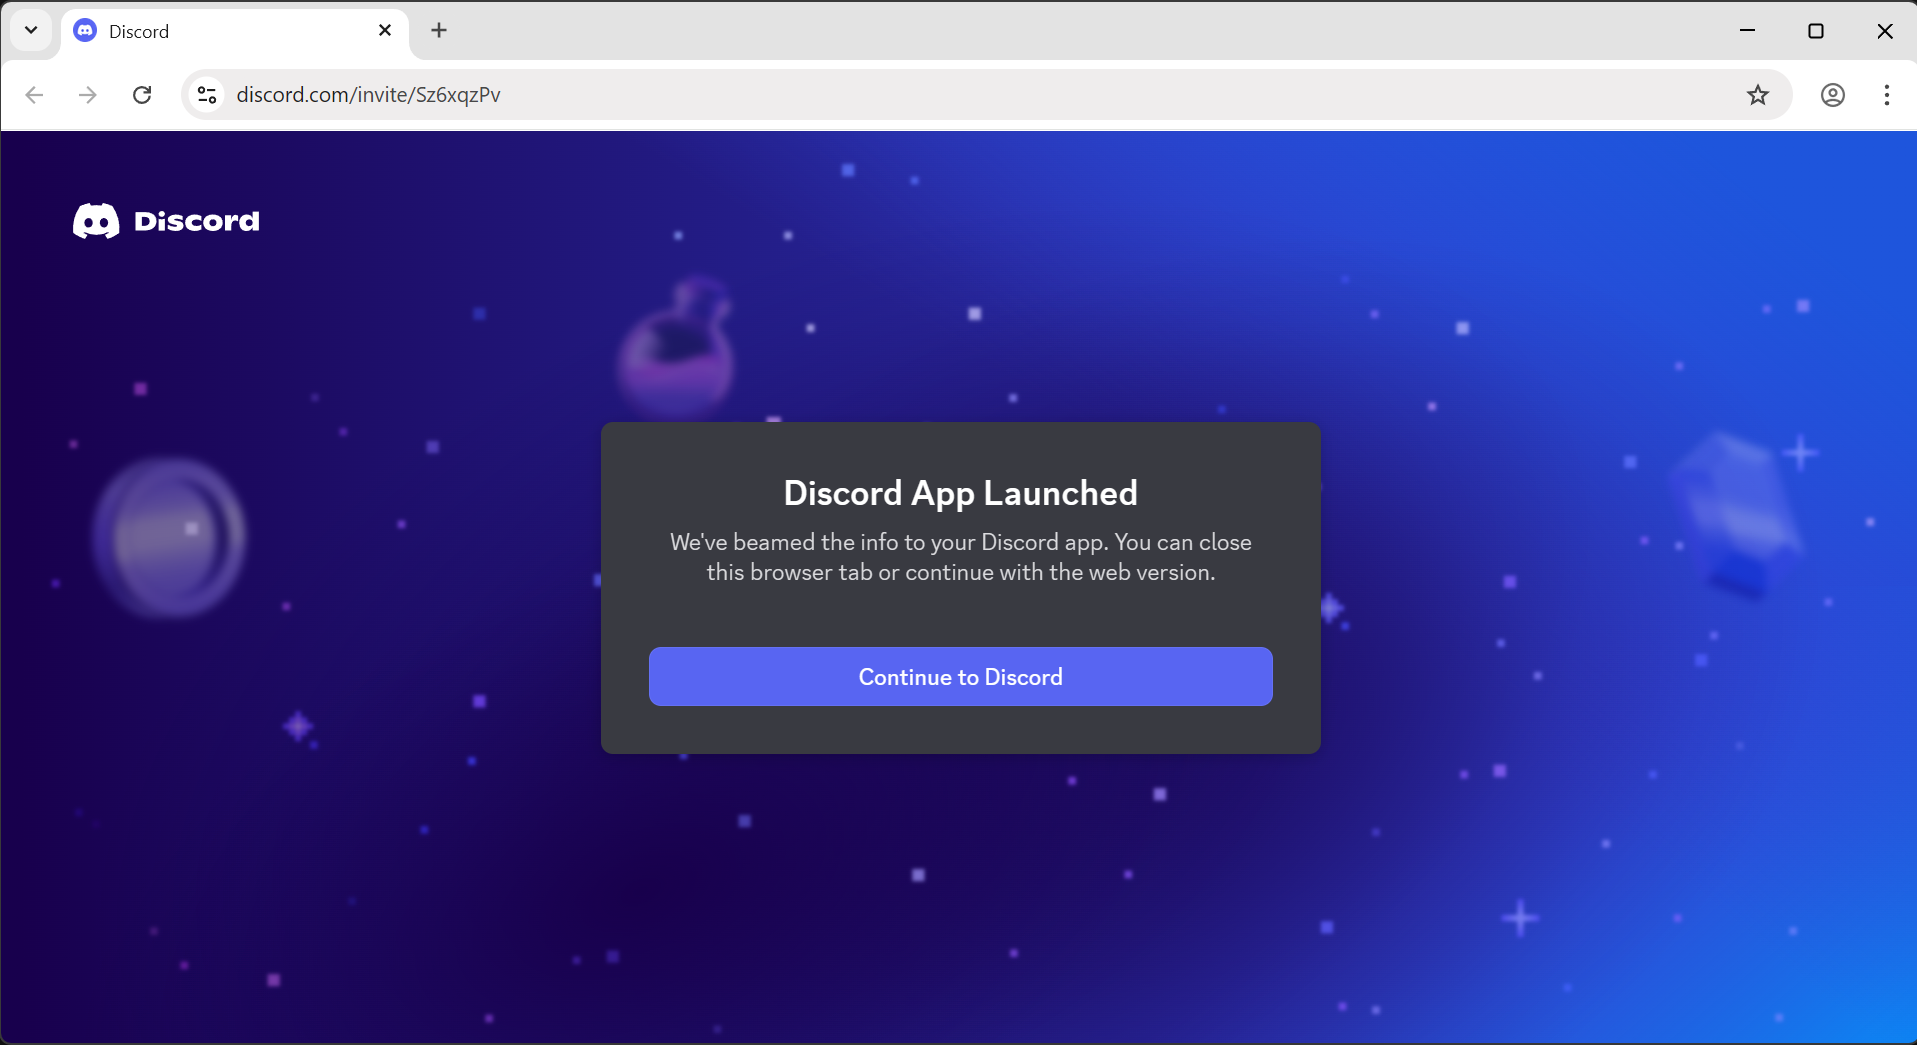Click inside the URL address bar
Screen dimensions: 1917x1045
pos(700,94)
